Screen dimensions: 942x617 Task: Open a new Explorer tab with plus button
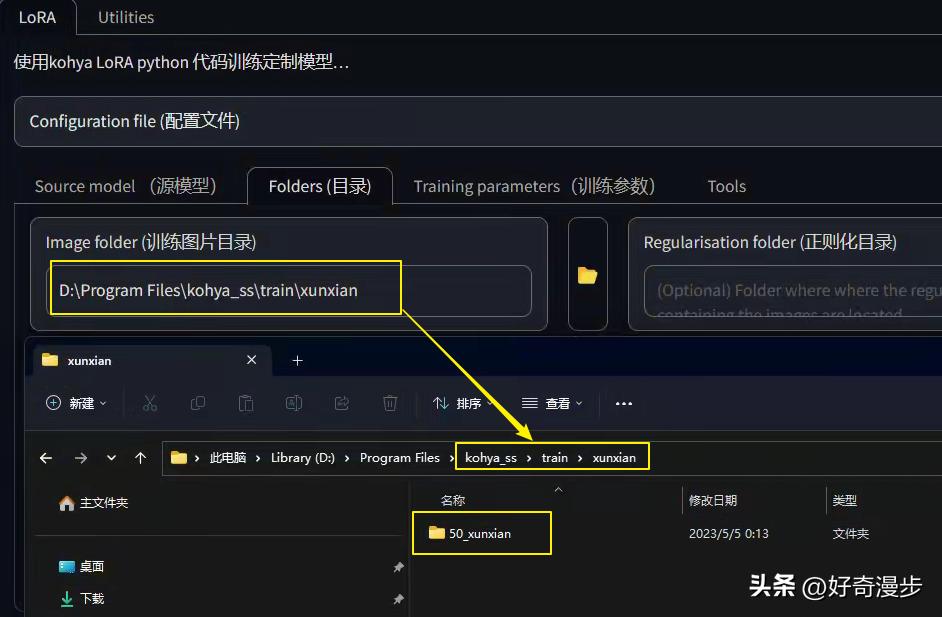click(297, 360)
